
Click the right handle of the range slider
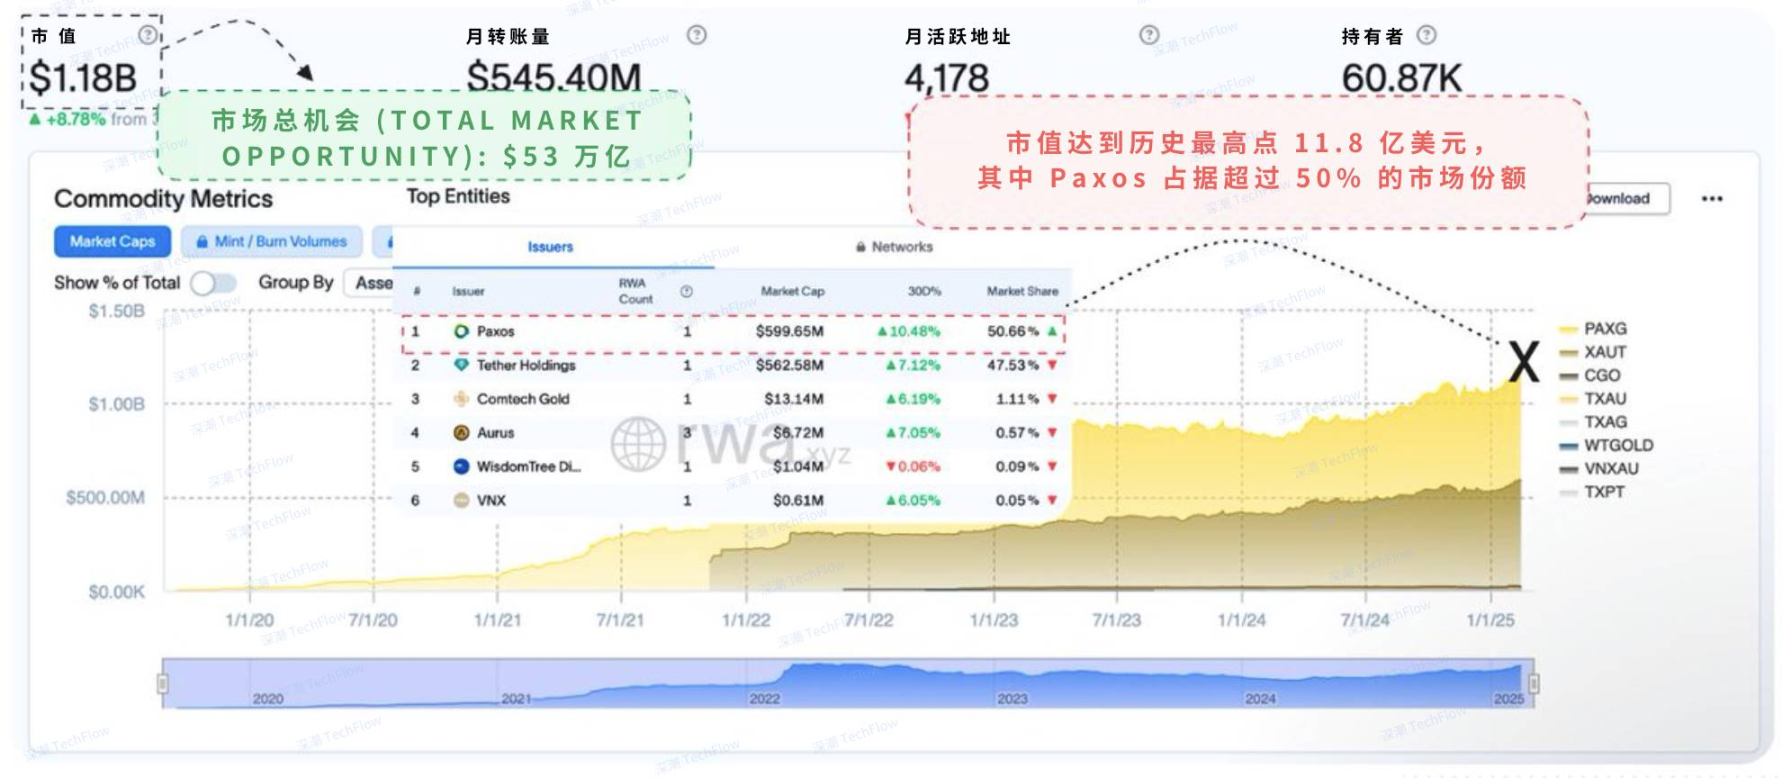[1533, 684]
